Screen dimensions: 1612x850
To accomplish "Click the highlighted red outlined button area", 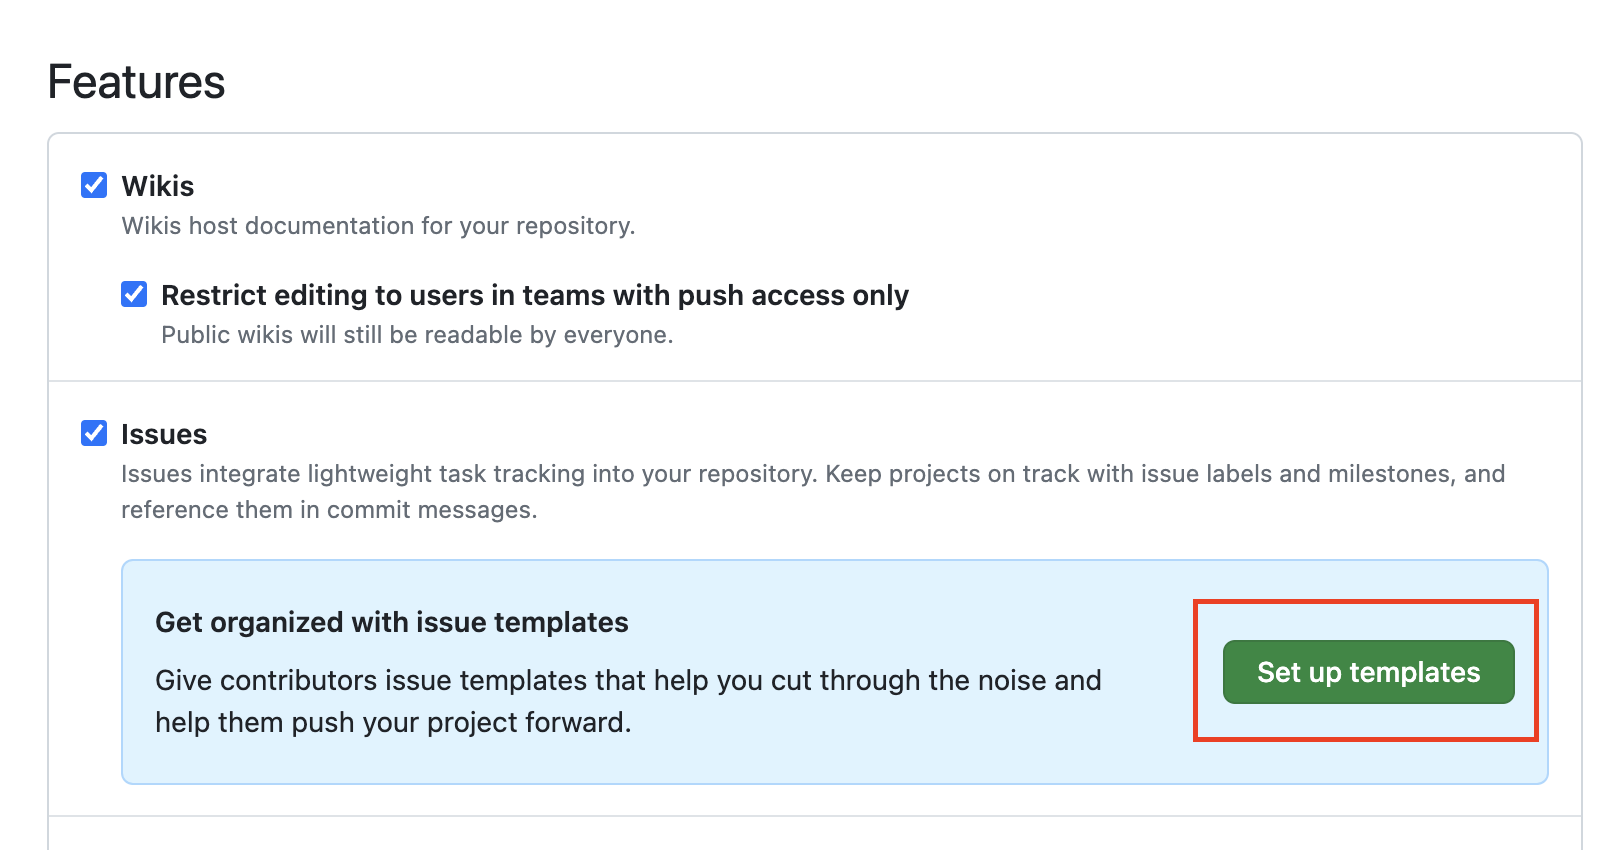I will [1366, 672].
